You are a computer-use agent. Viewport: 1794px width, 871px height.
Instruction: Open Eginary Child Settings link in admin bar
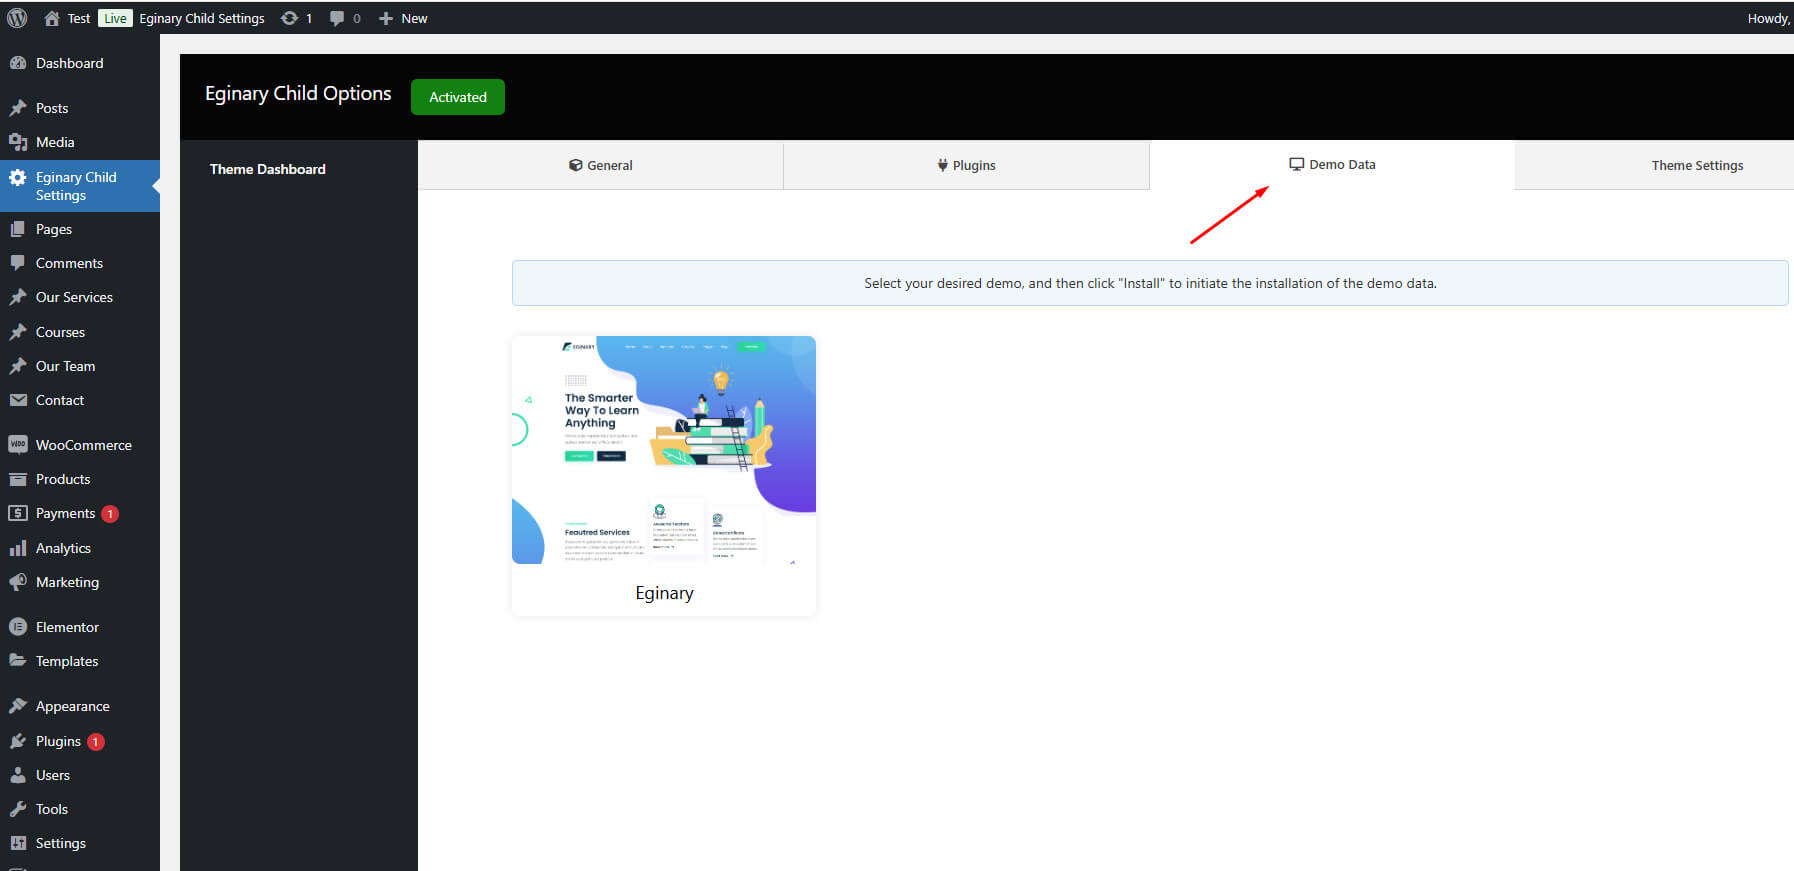(x=202, y=18)
